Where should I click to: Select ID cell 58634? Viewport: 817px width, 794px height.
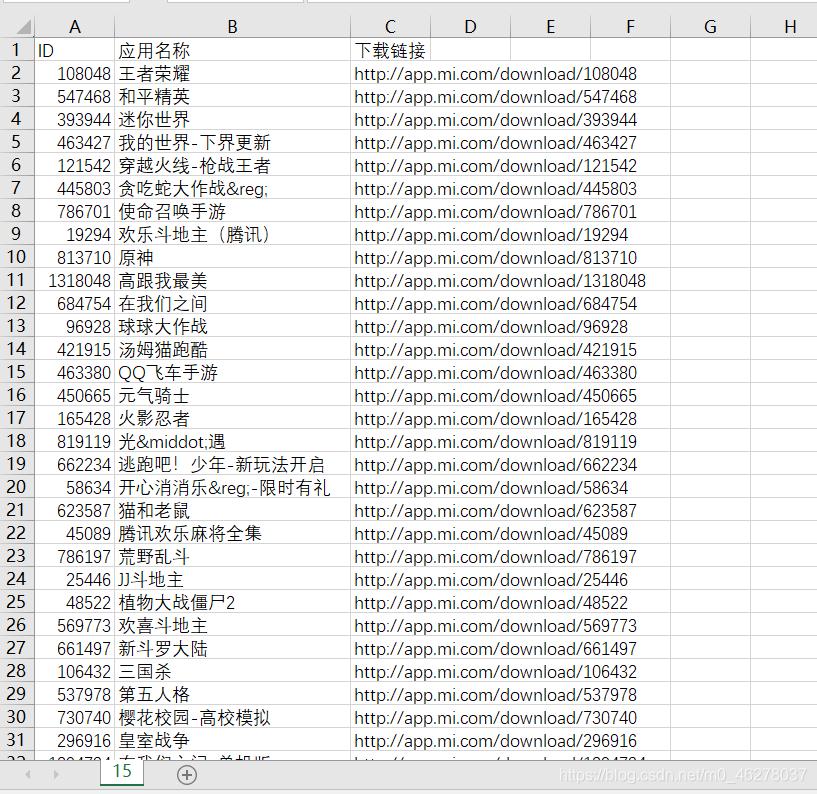coord(75,488)
